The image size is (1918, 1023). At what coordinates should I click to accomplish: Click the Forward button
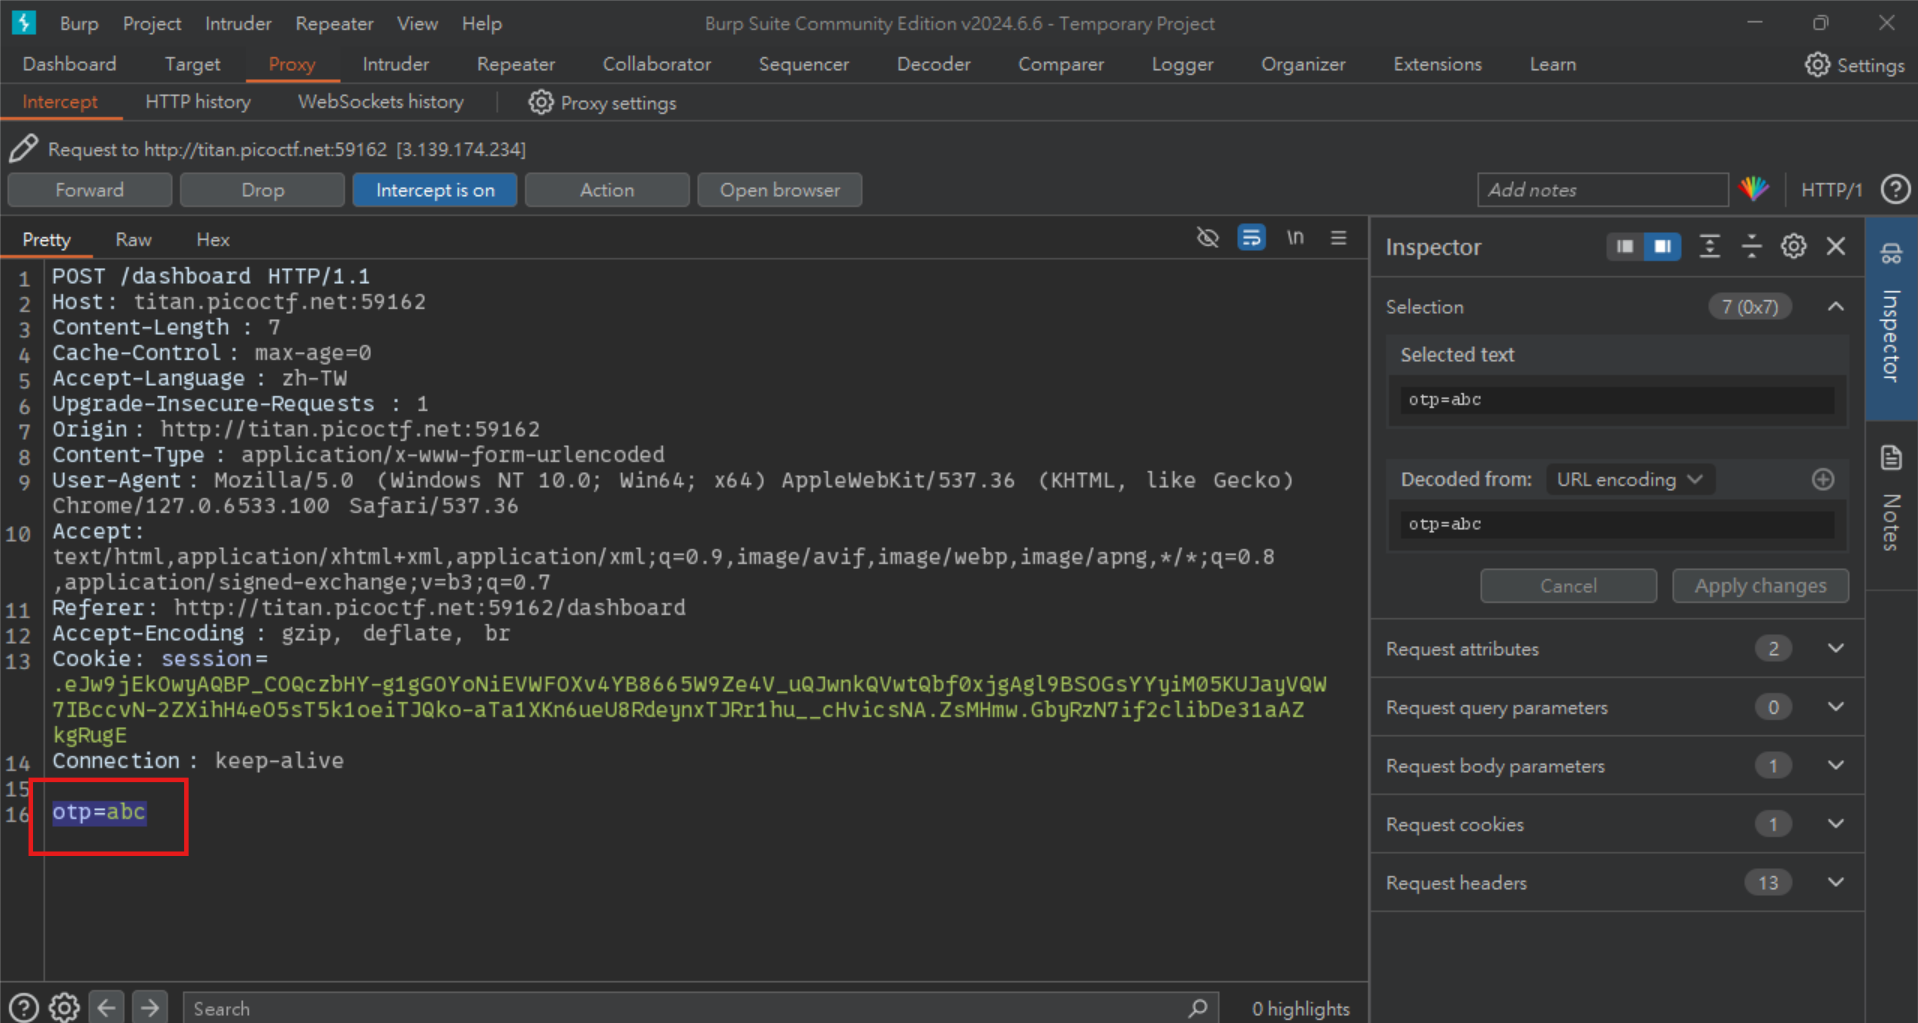[x=89, y=189]
